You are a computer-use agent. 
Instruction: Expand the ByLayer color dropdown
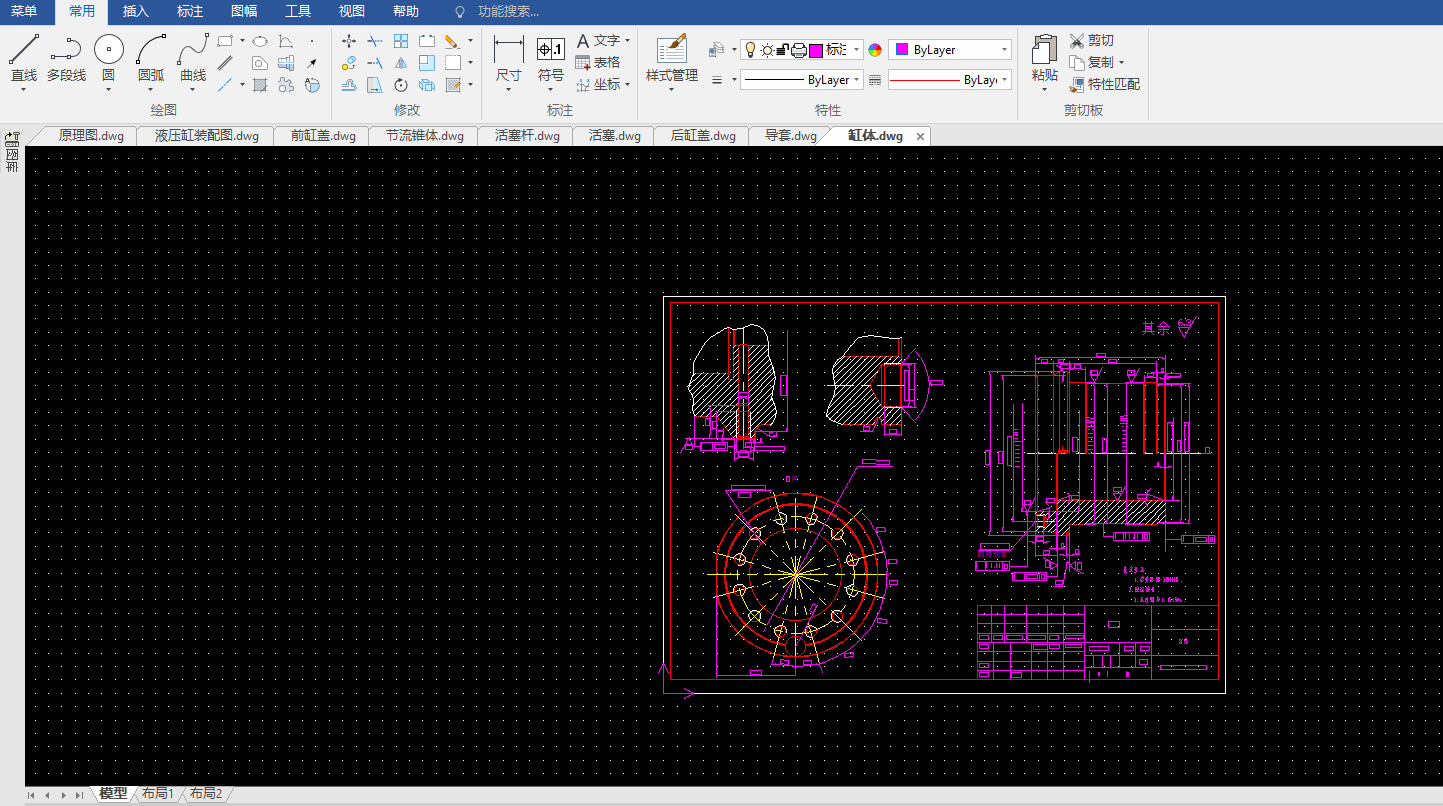point(1004,50)
